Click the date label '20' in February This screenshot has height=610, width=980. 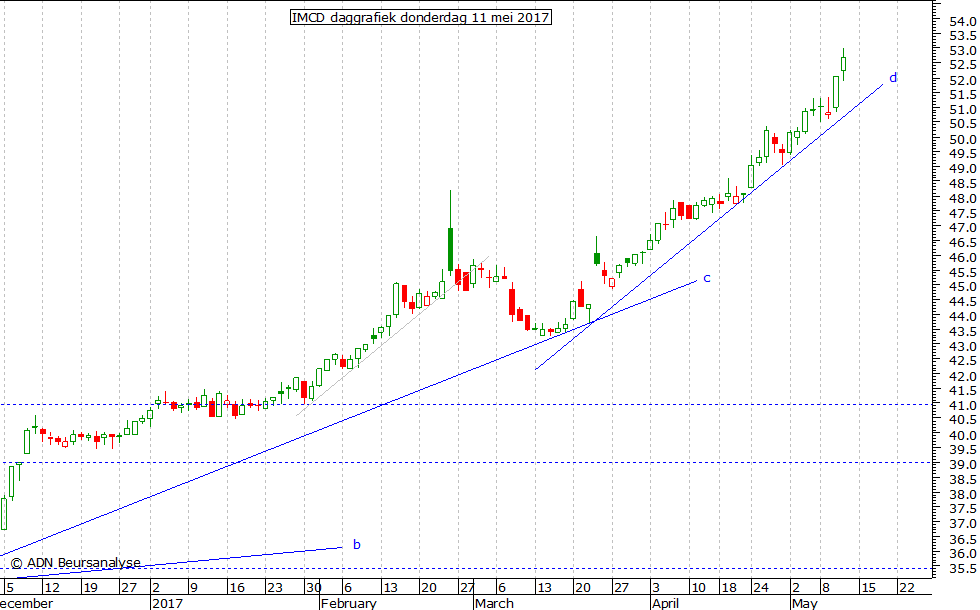428,588
